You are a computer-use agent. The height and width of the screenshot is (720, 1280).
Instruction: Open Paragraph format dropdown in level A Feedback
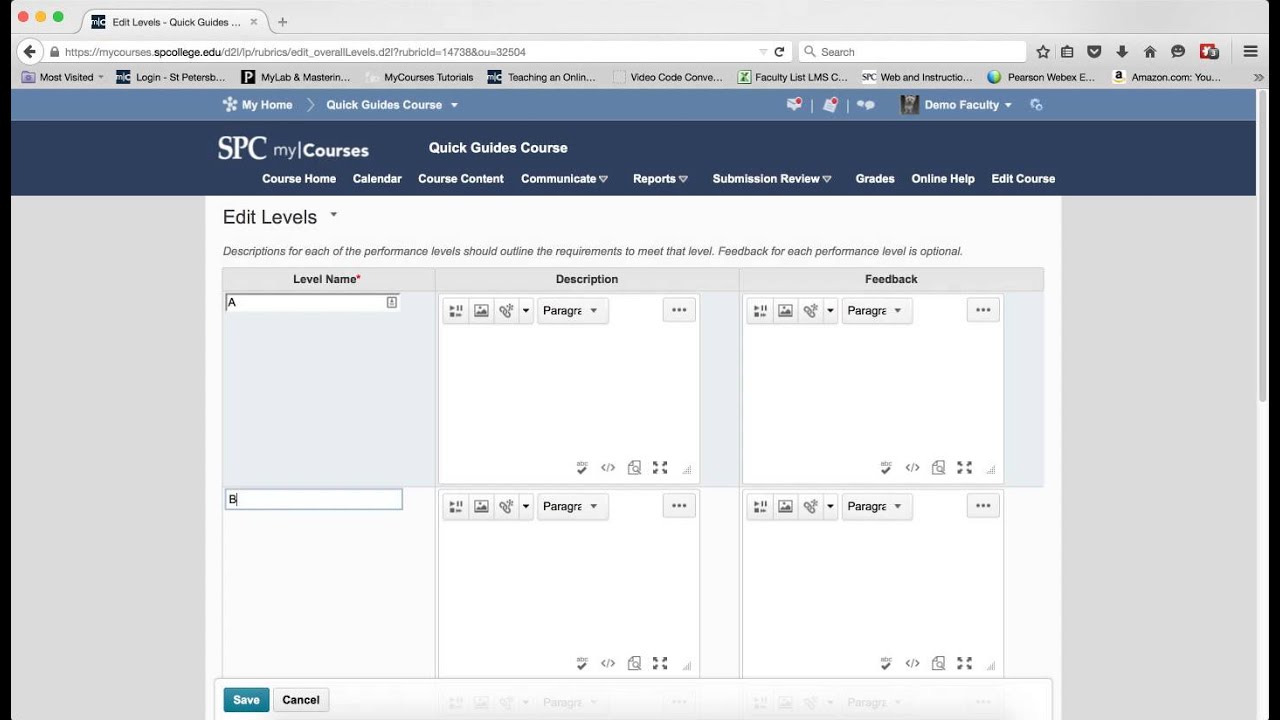(876, 311)
